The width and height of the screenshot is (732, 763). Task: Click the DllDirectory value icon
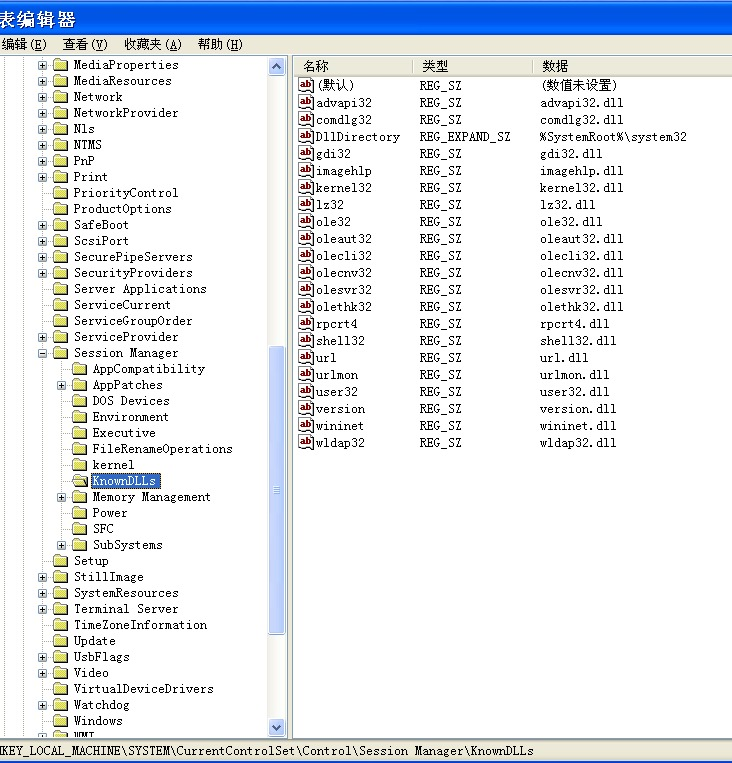point(306,136)
